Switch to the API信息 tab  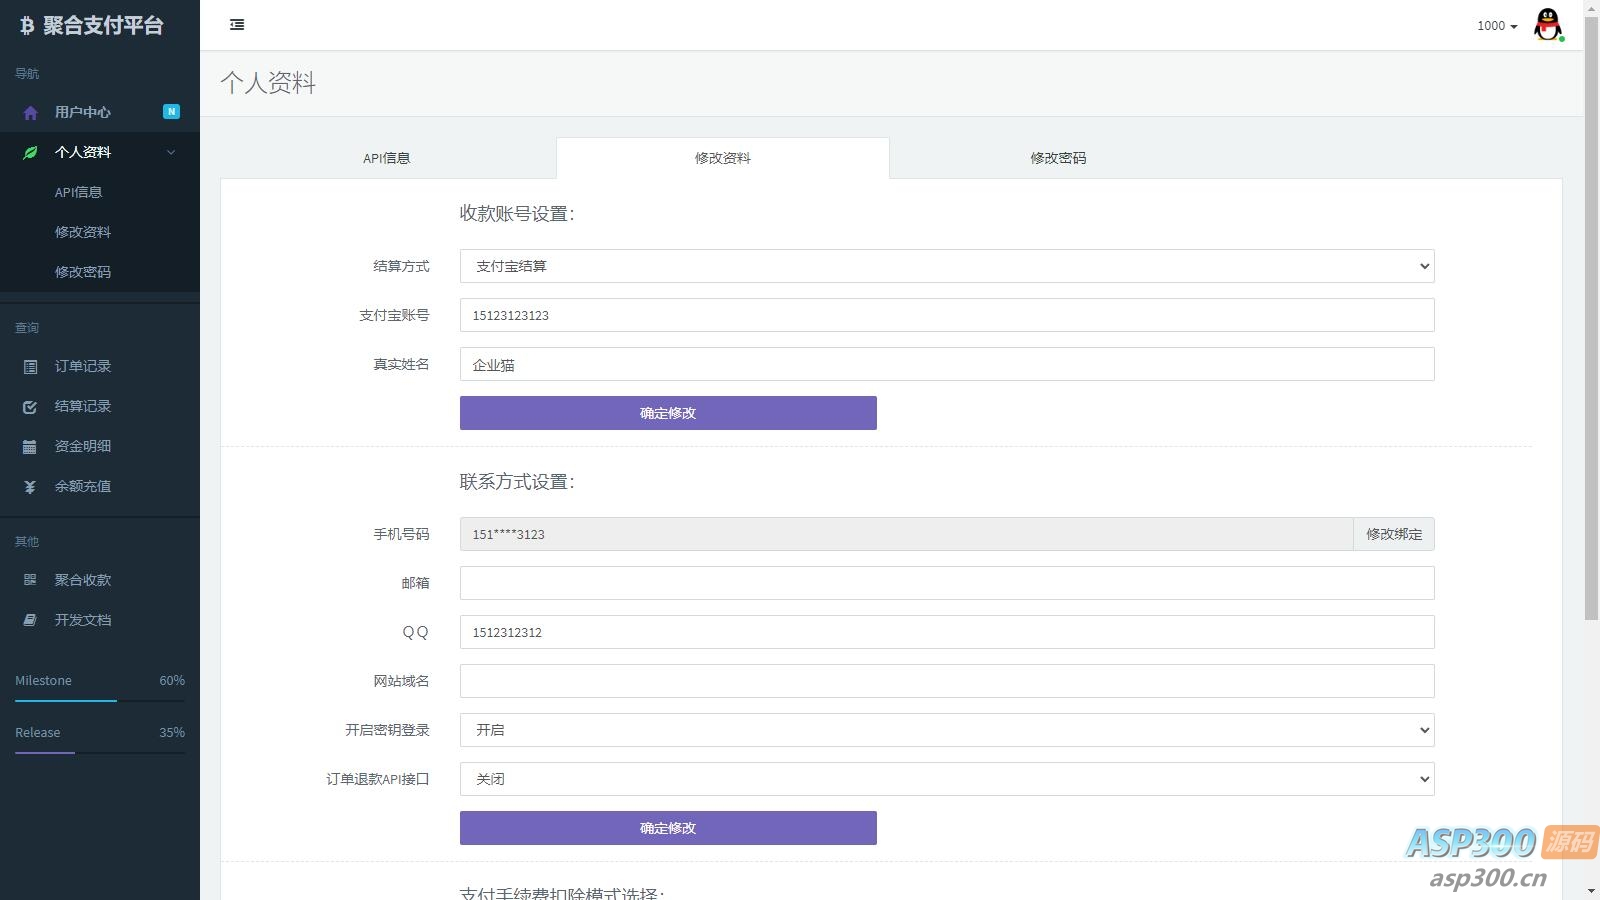click(387, 158)
